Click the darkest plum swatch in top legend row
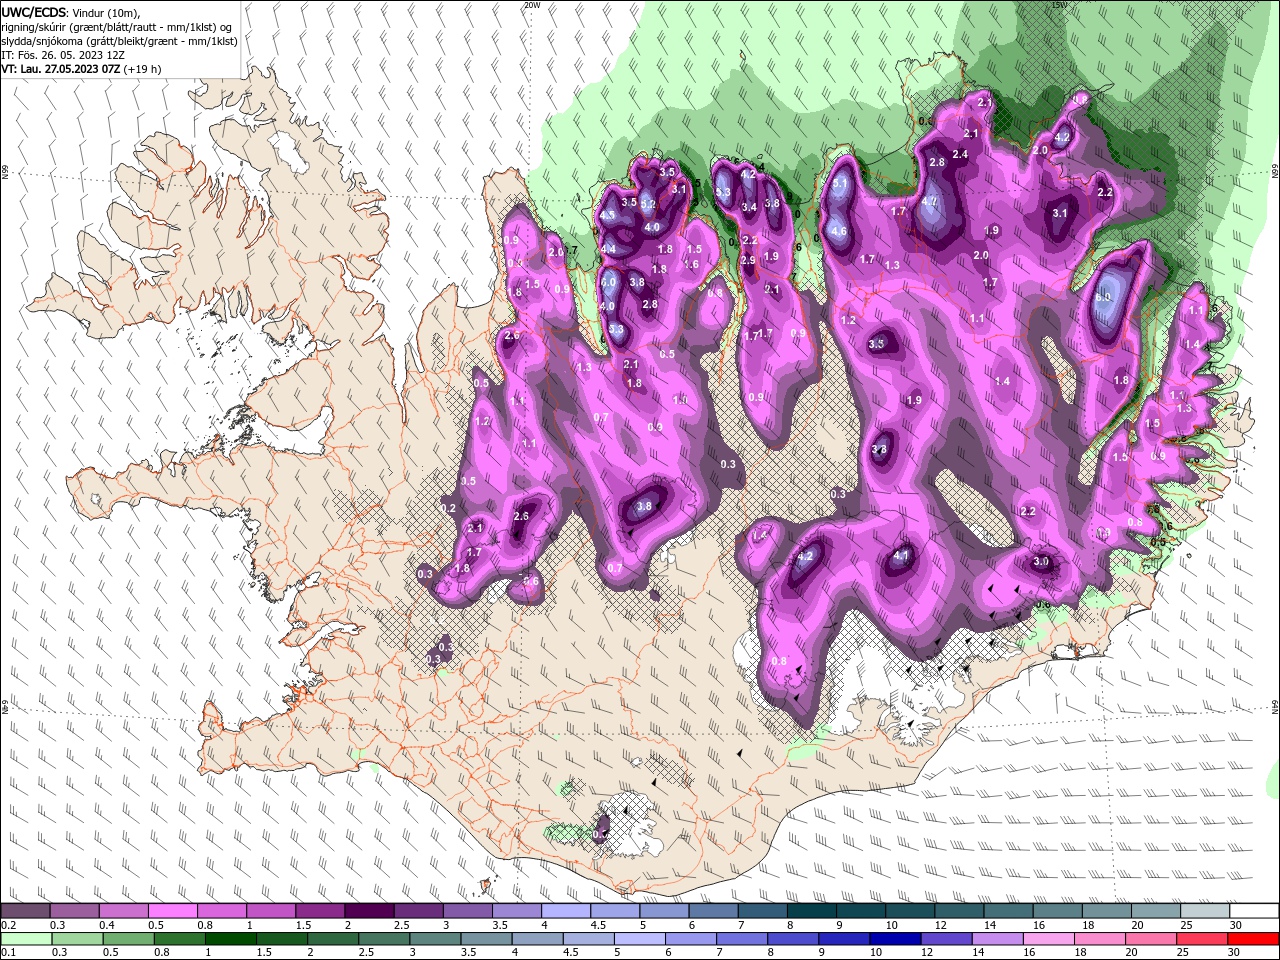 click(x=368, y=910)
